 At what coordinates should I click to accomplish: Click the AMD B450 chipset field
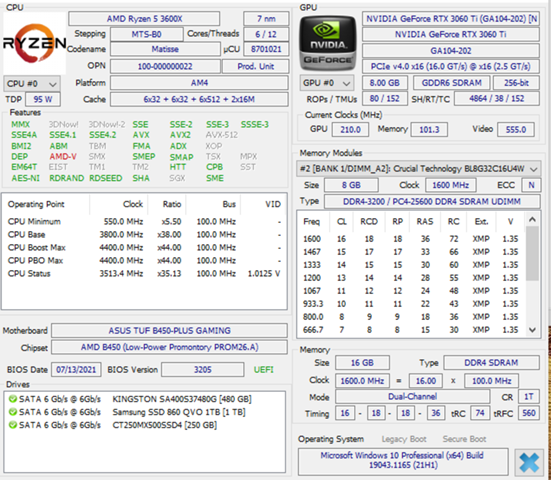(x=169, y=348)
